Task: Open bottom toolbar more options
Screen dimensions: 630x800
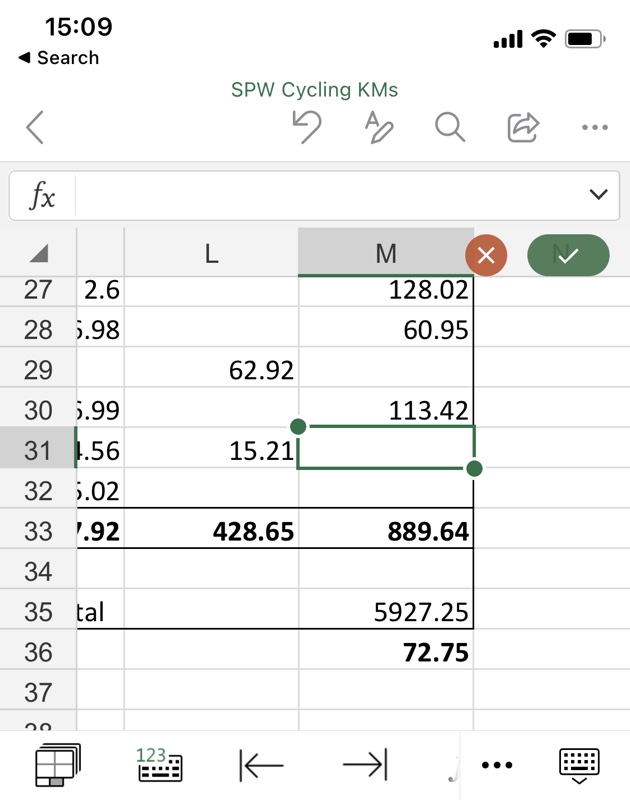Action: point(496,766)
